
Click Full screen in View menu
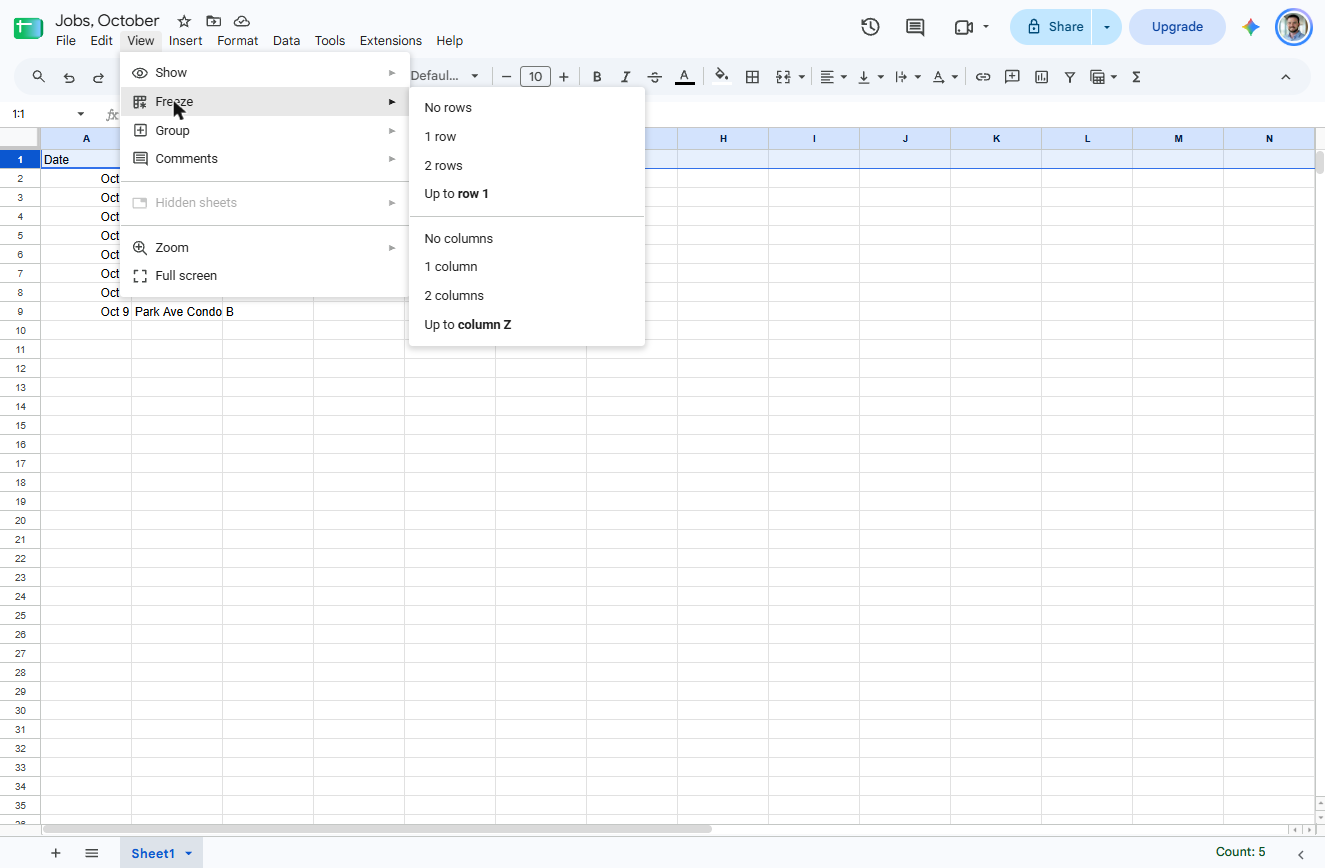click(x=265, y=276)
